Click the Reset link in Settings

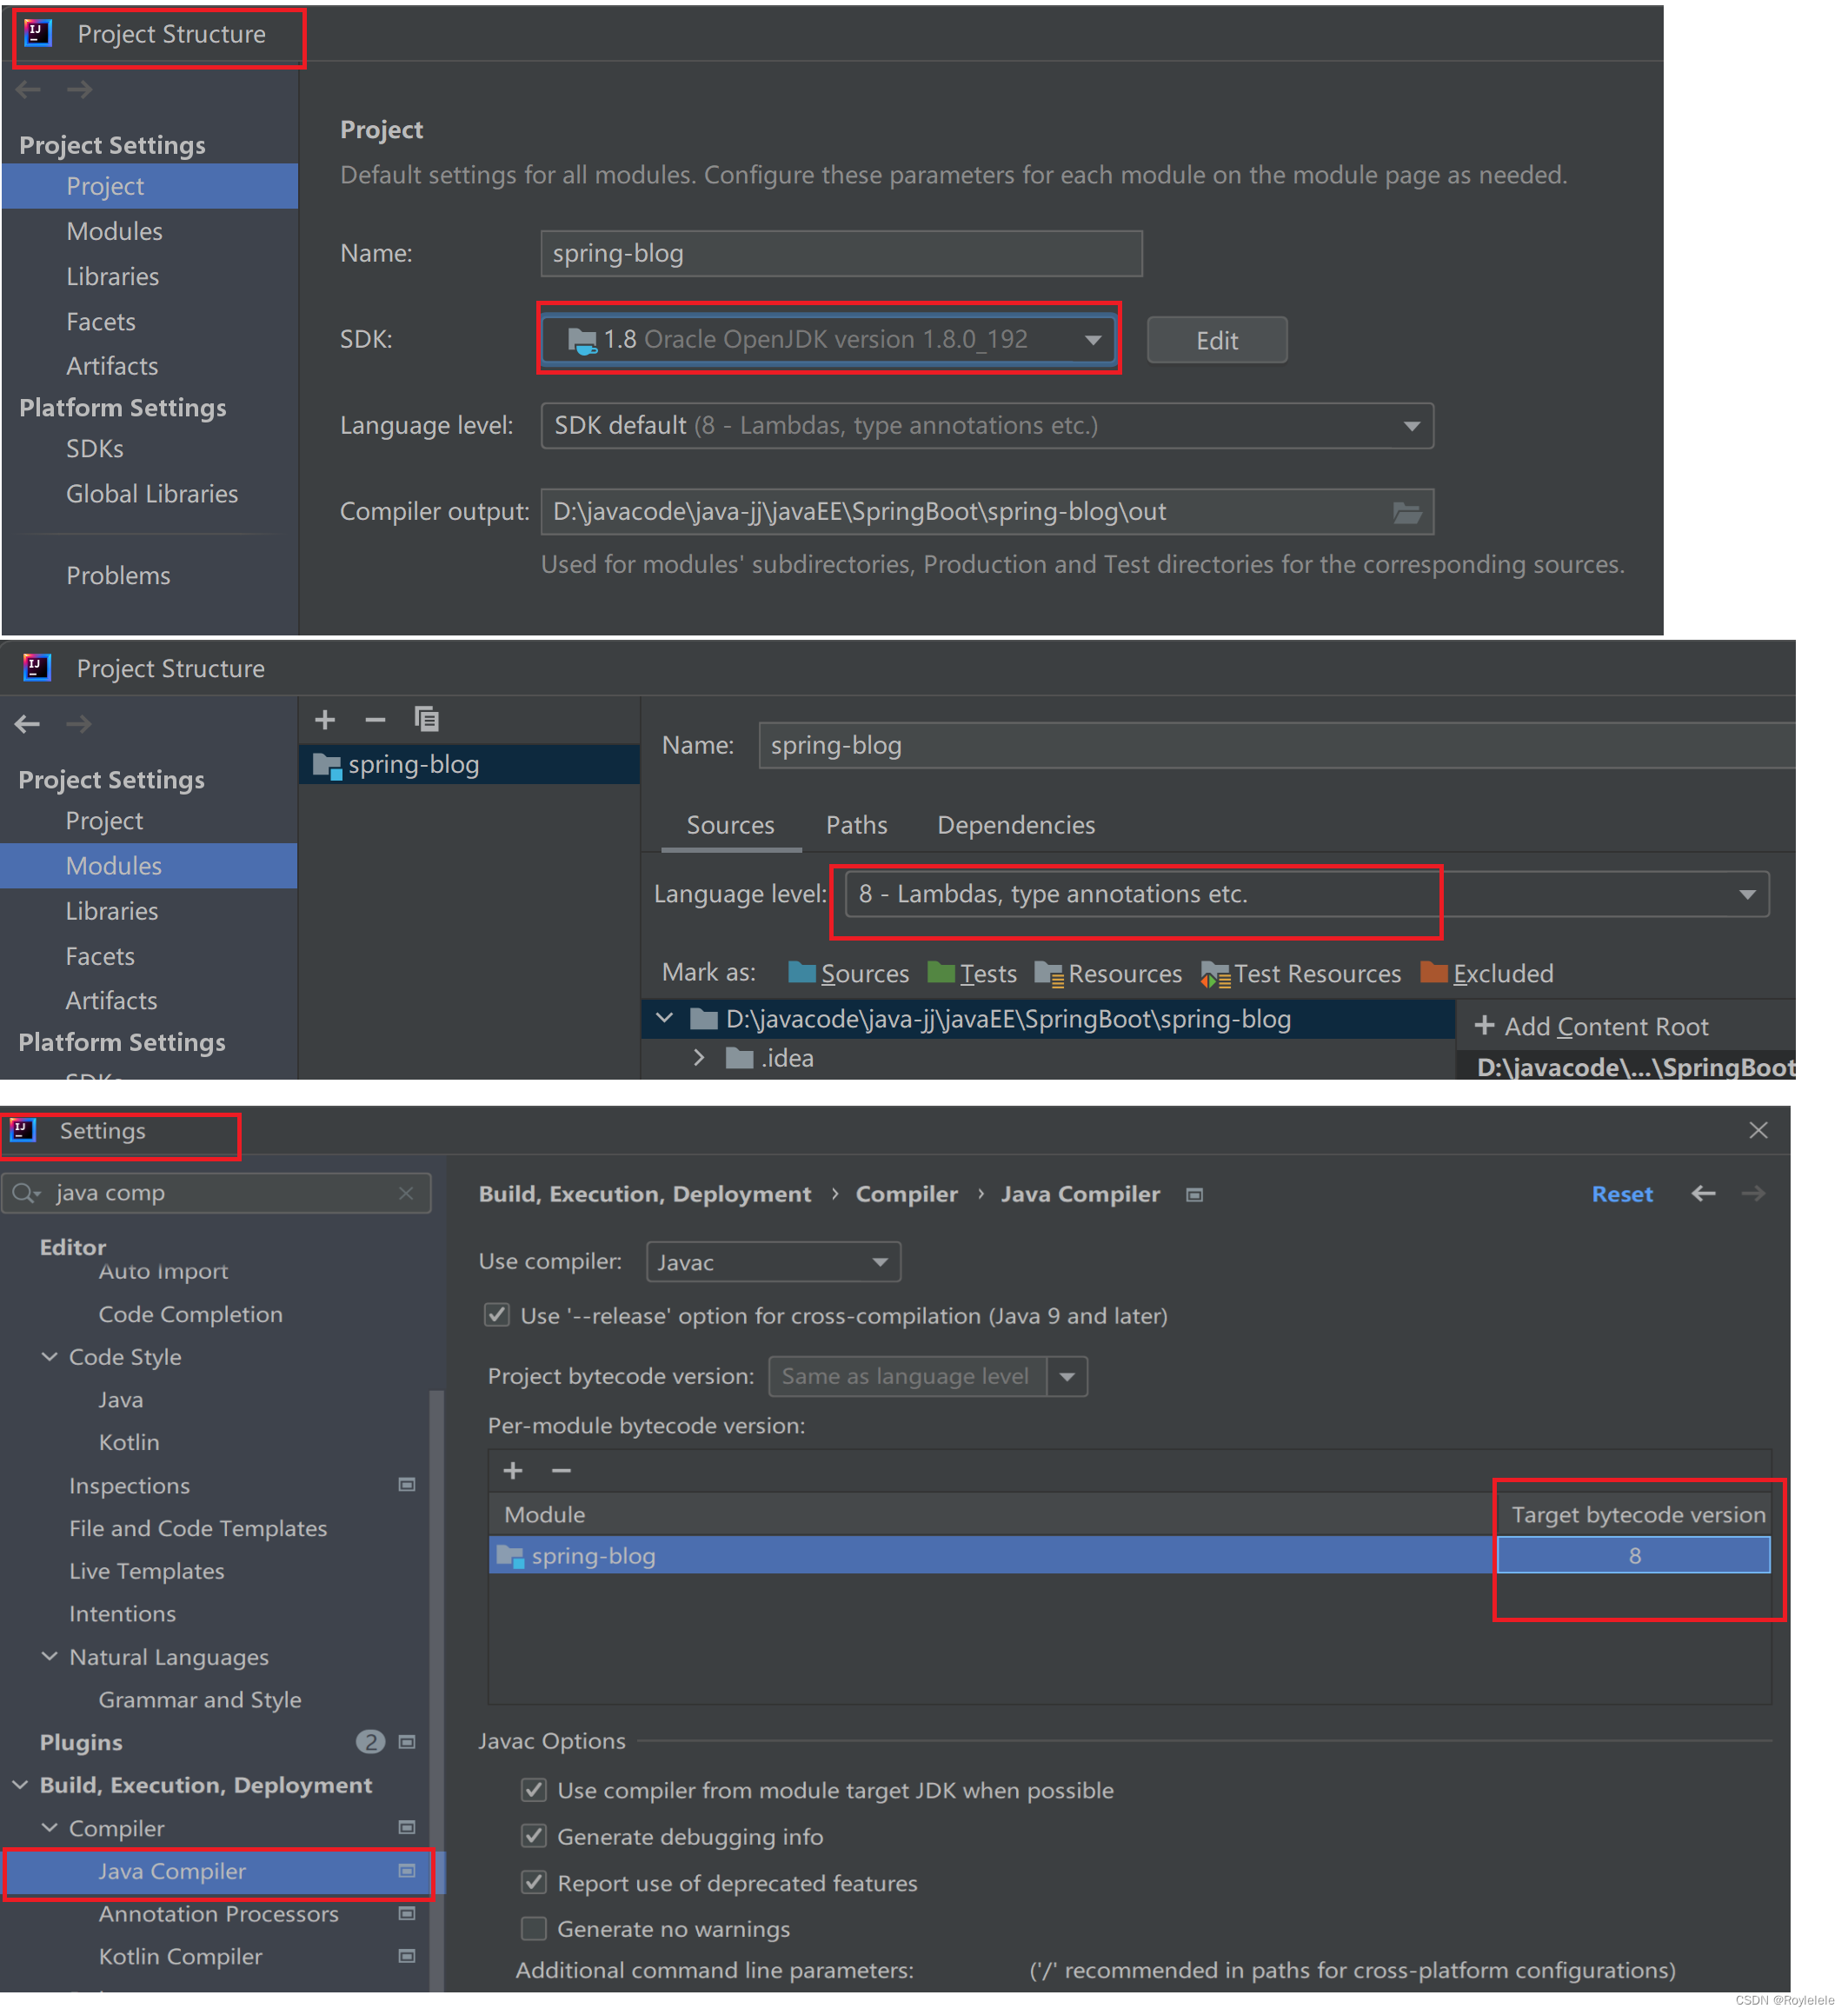coord(1622,1195)
